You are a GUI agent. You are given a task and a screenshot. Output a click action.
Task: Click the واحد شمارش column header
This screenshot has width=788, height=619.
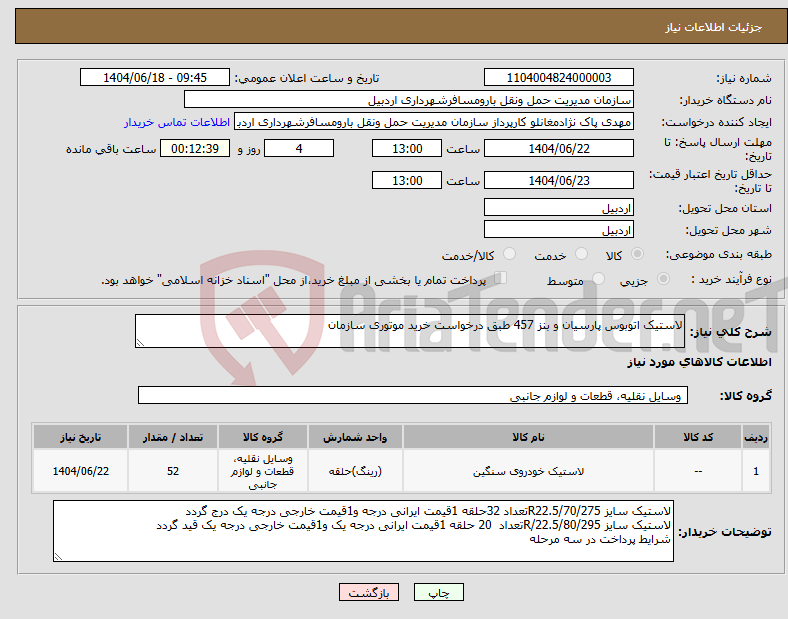pyautogui.click(x=355, y=437)
